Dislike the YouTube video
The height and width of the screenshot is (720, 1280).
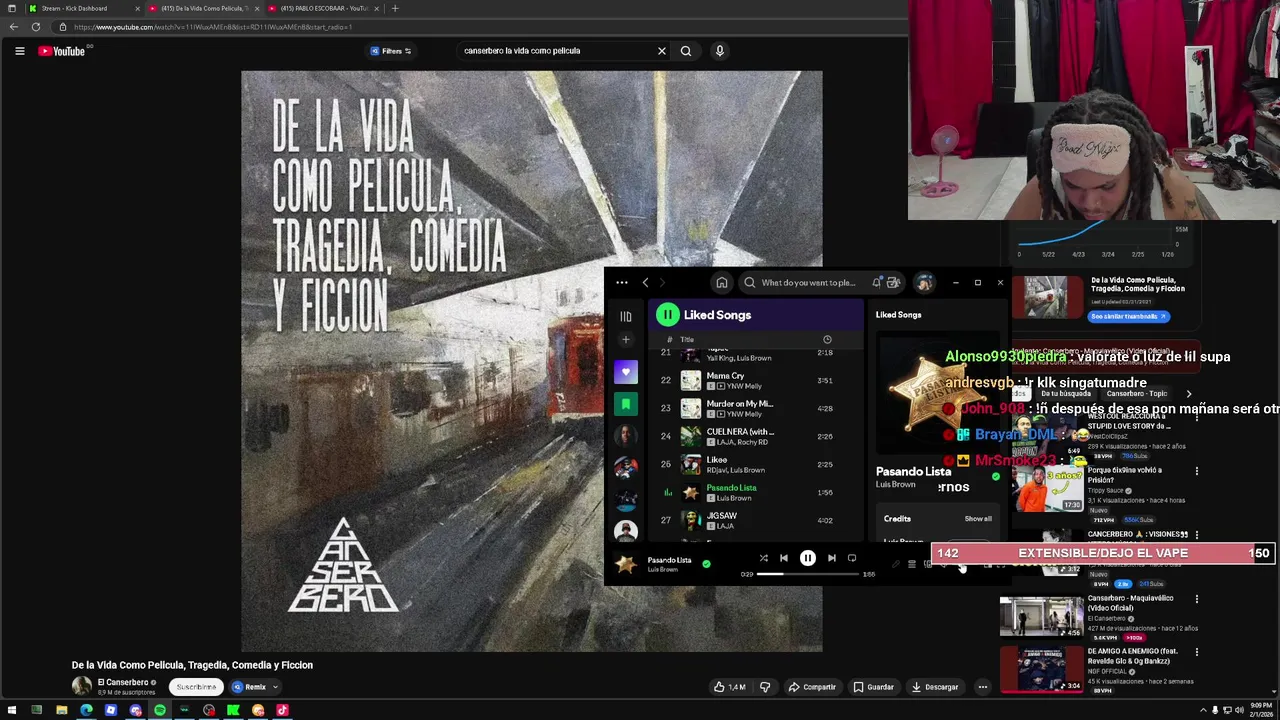765,687
